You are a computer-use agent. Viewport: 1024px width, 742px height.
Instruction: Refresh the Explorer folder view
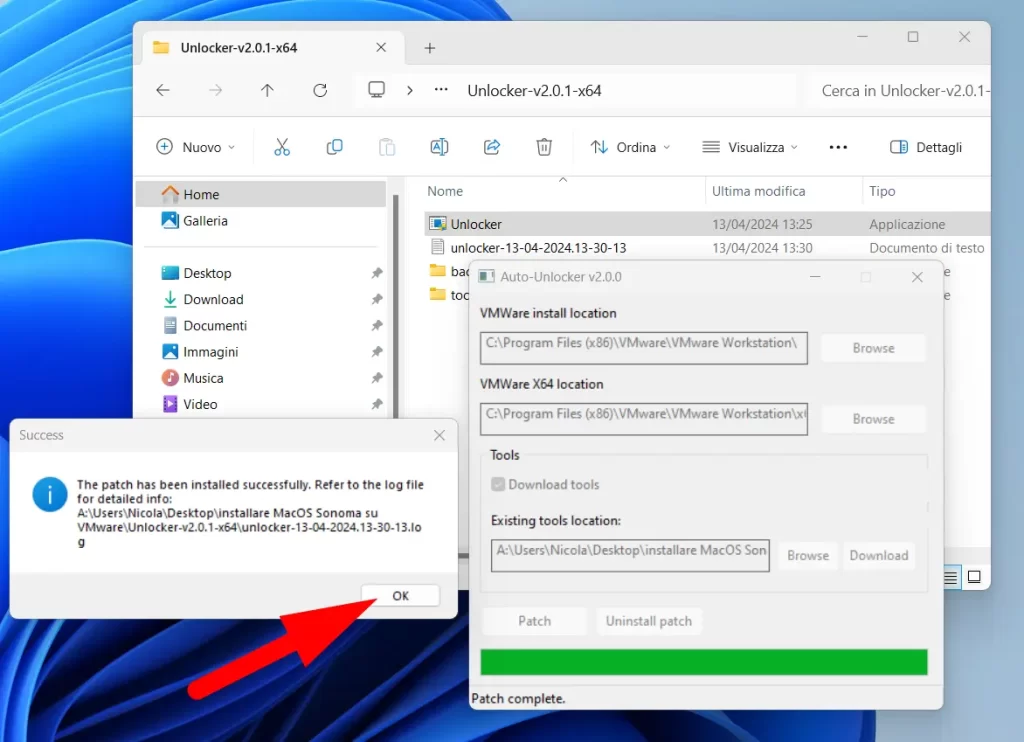coord(320,90)
